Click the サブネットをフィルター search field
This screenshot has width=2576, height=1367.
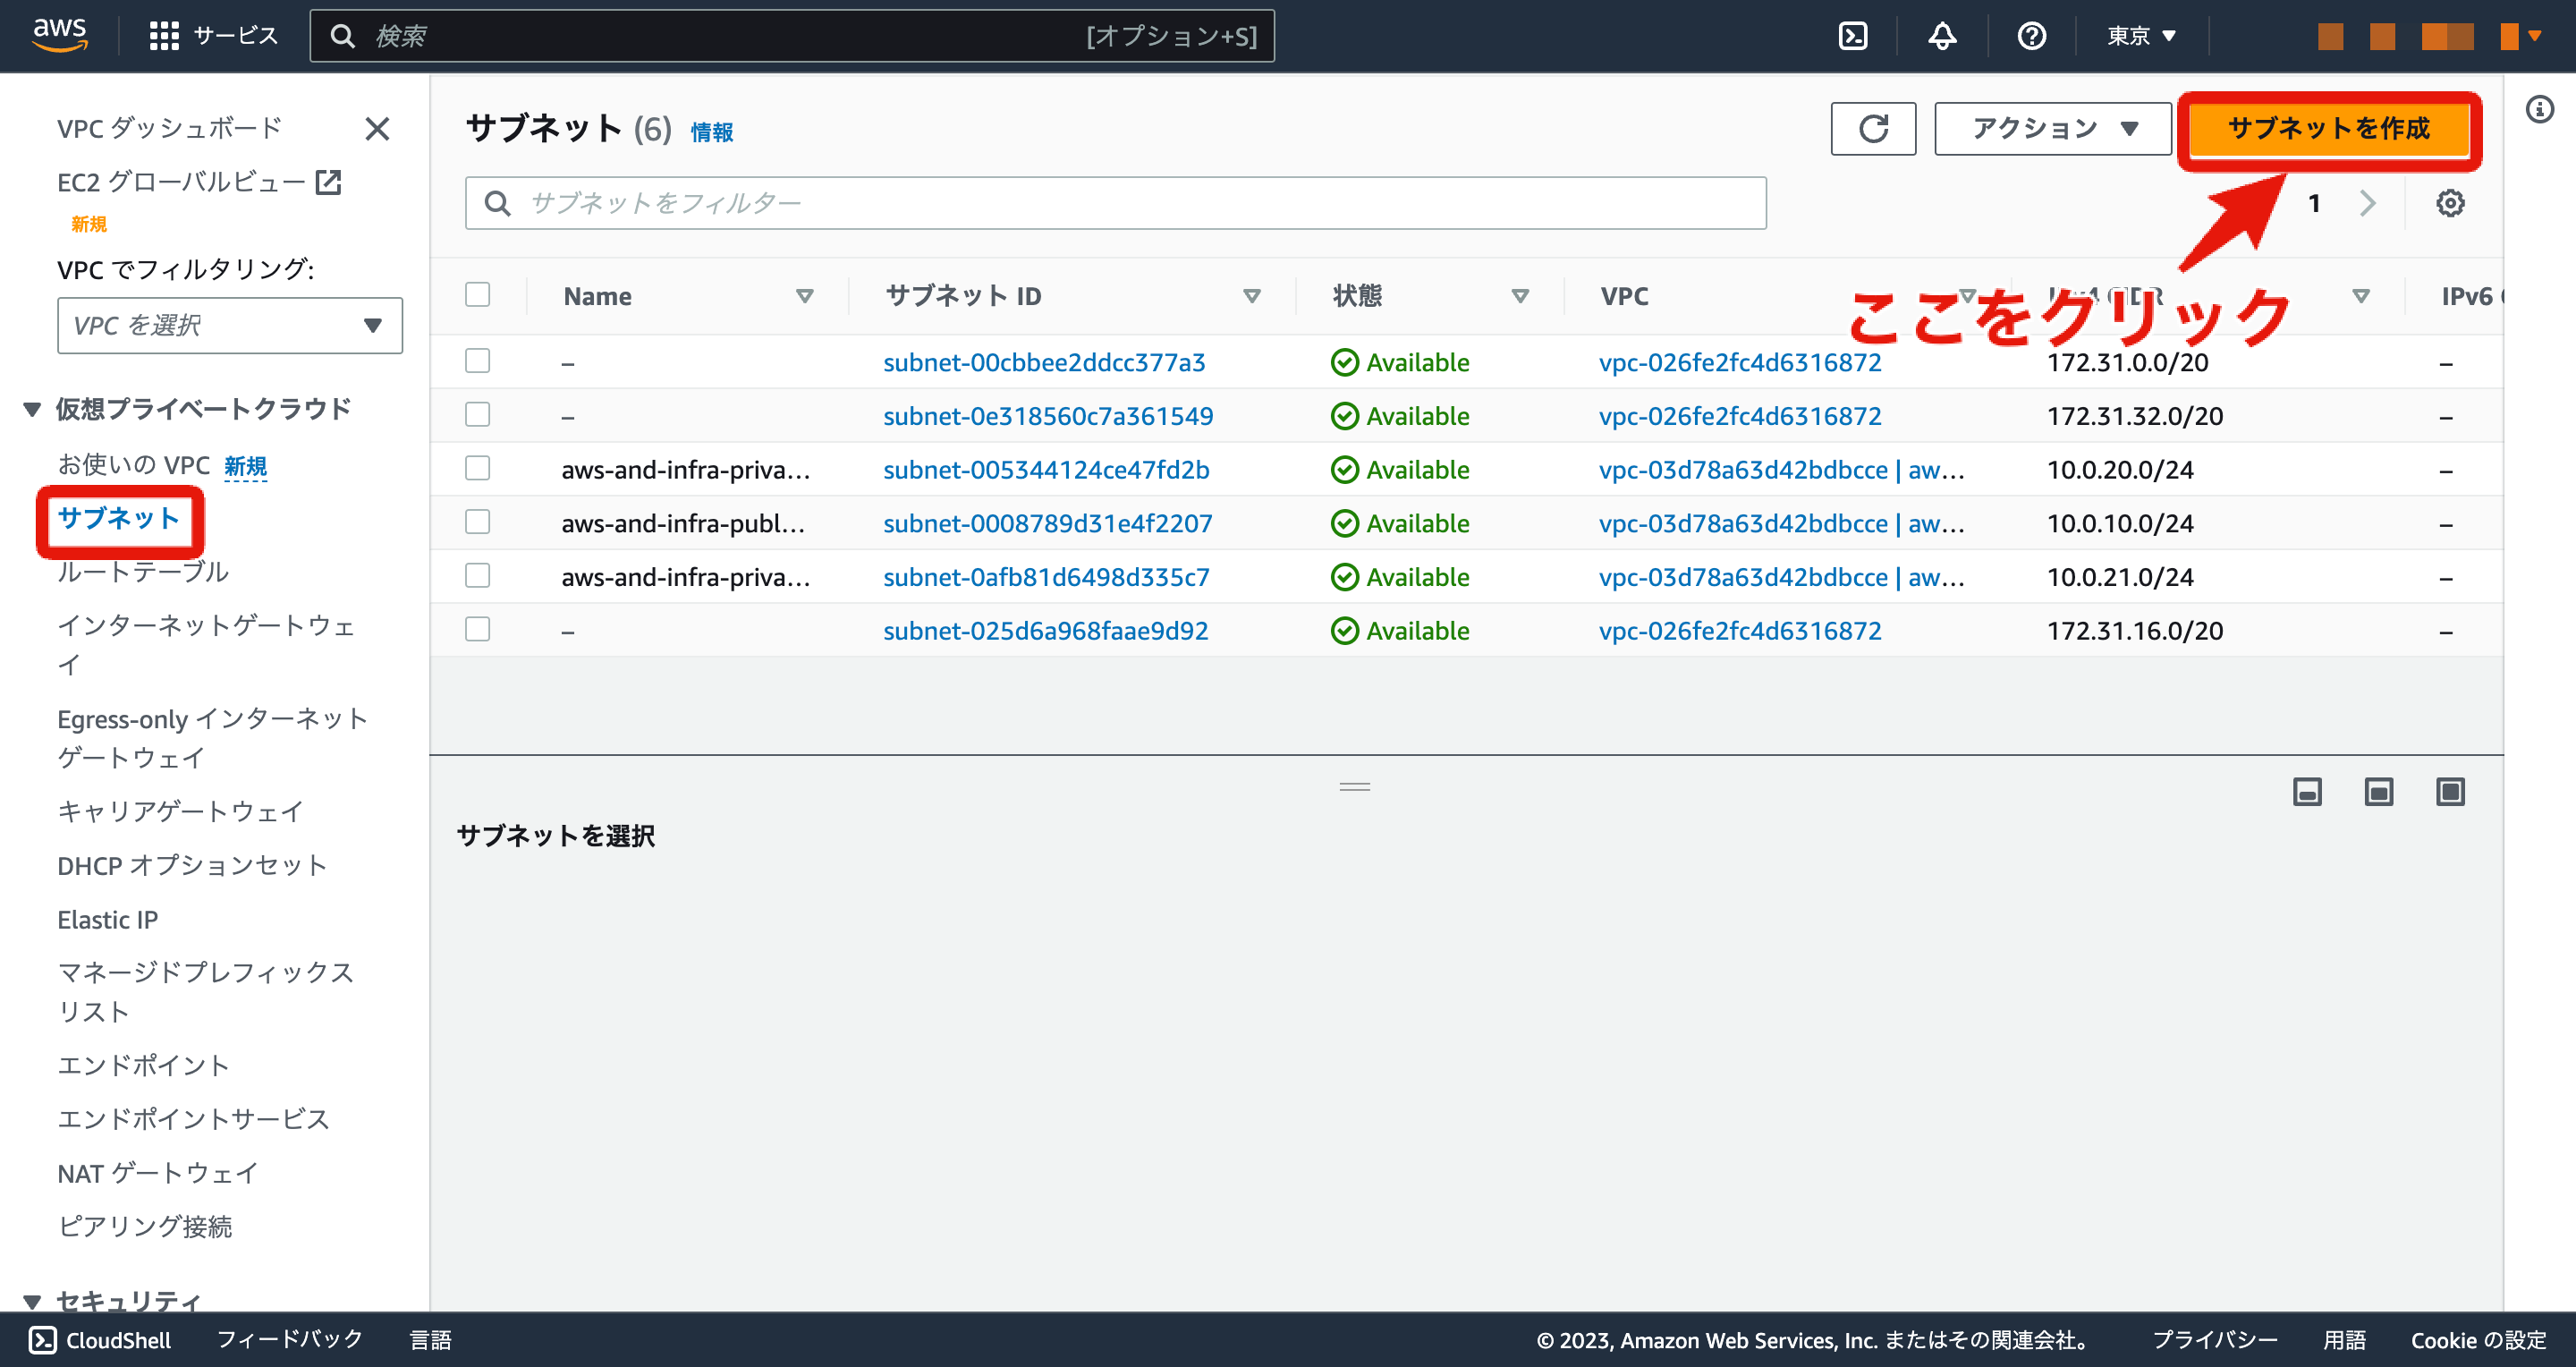(x=1115, y=203)
